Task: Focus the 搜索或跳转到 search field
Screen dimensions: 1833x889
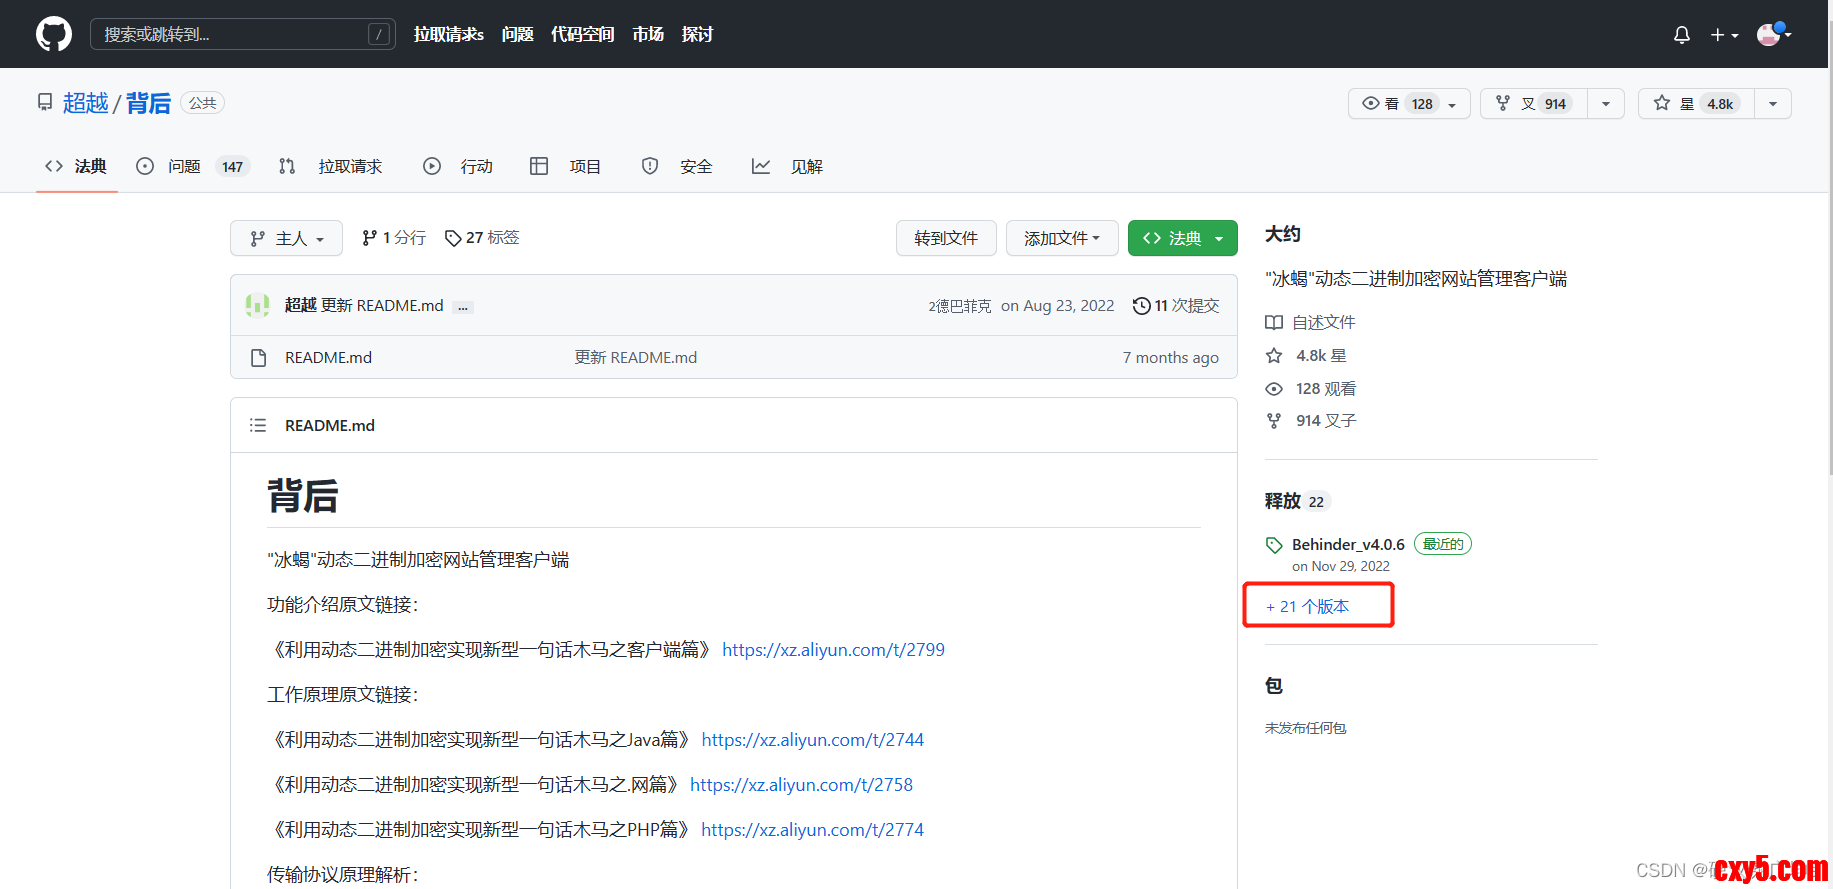Action: pos(242,34)
